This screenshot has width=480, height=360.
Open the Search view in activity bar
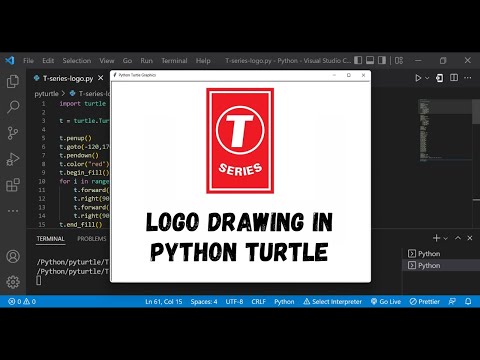(13, 107)
